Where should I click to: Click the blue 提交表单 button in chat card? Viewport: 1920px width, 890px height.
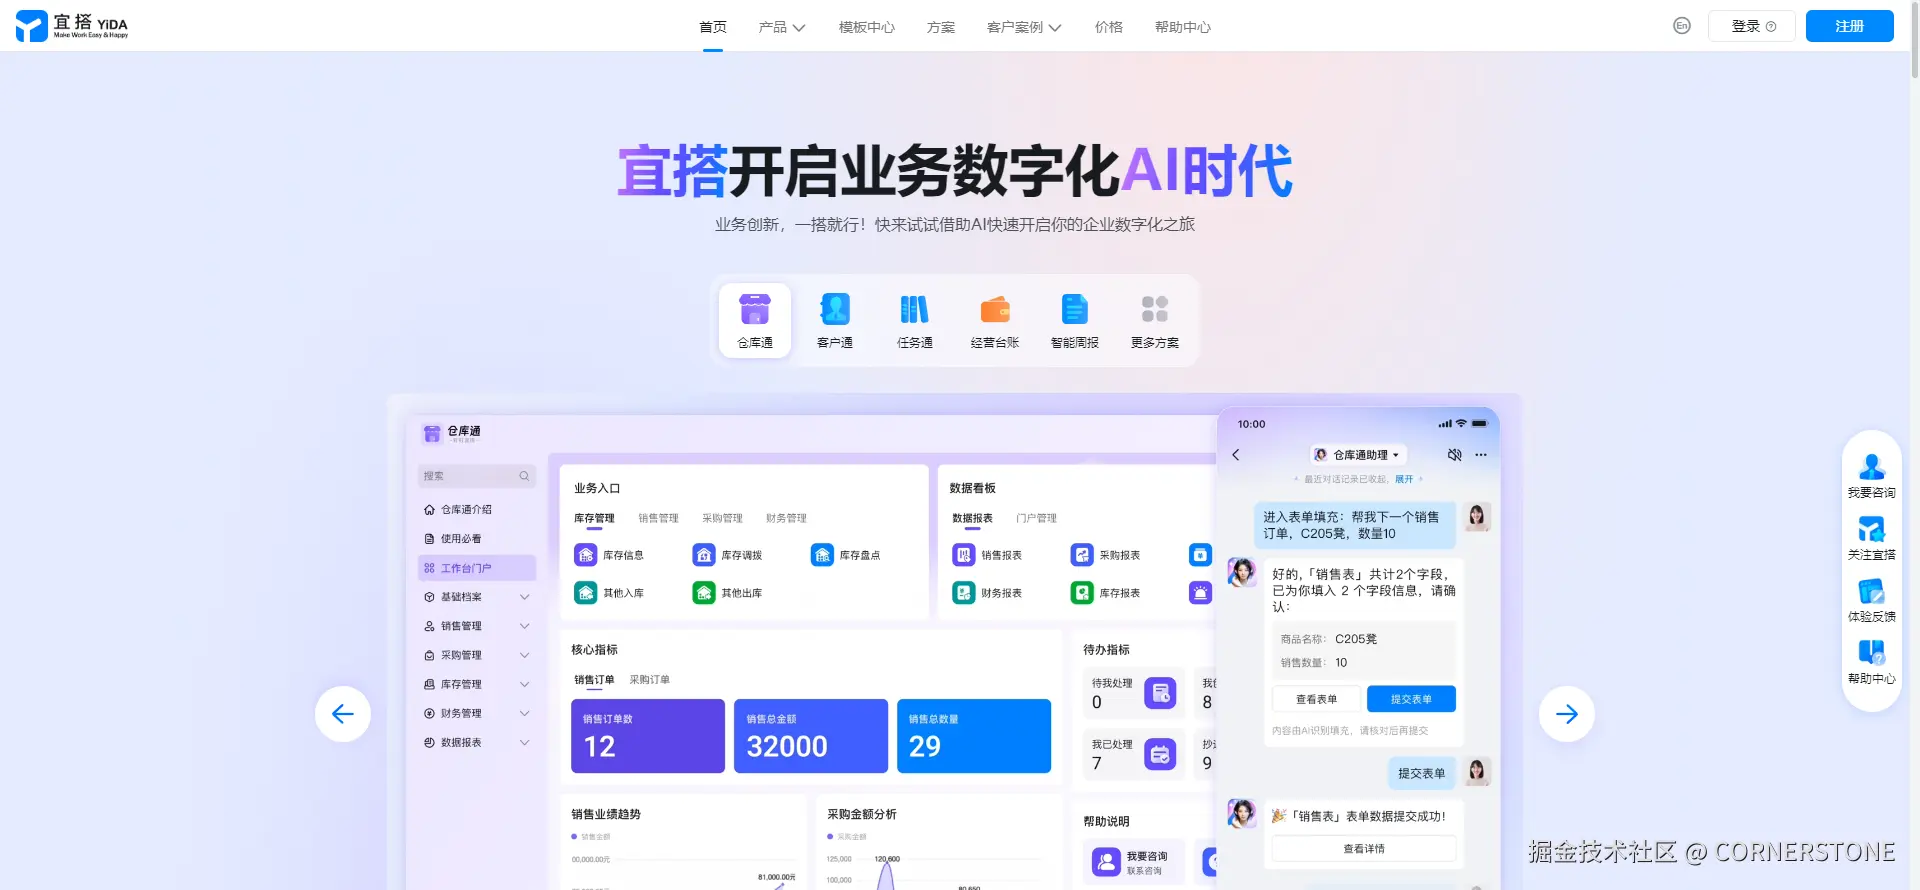pos(1411,699)
